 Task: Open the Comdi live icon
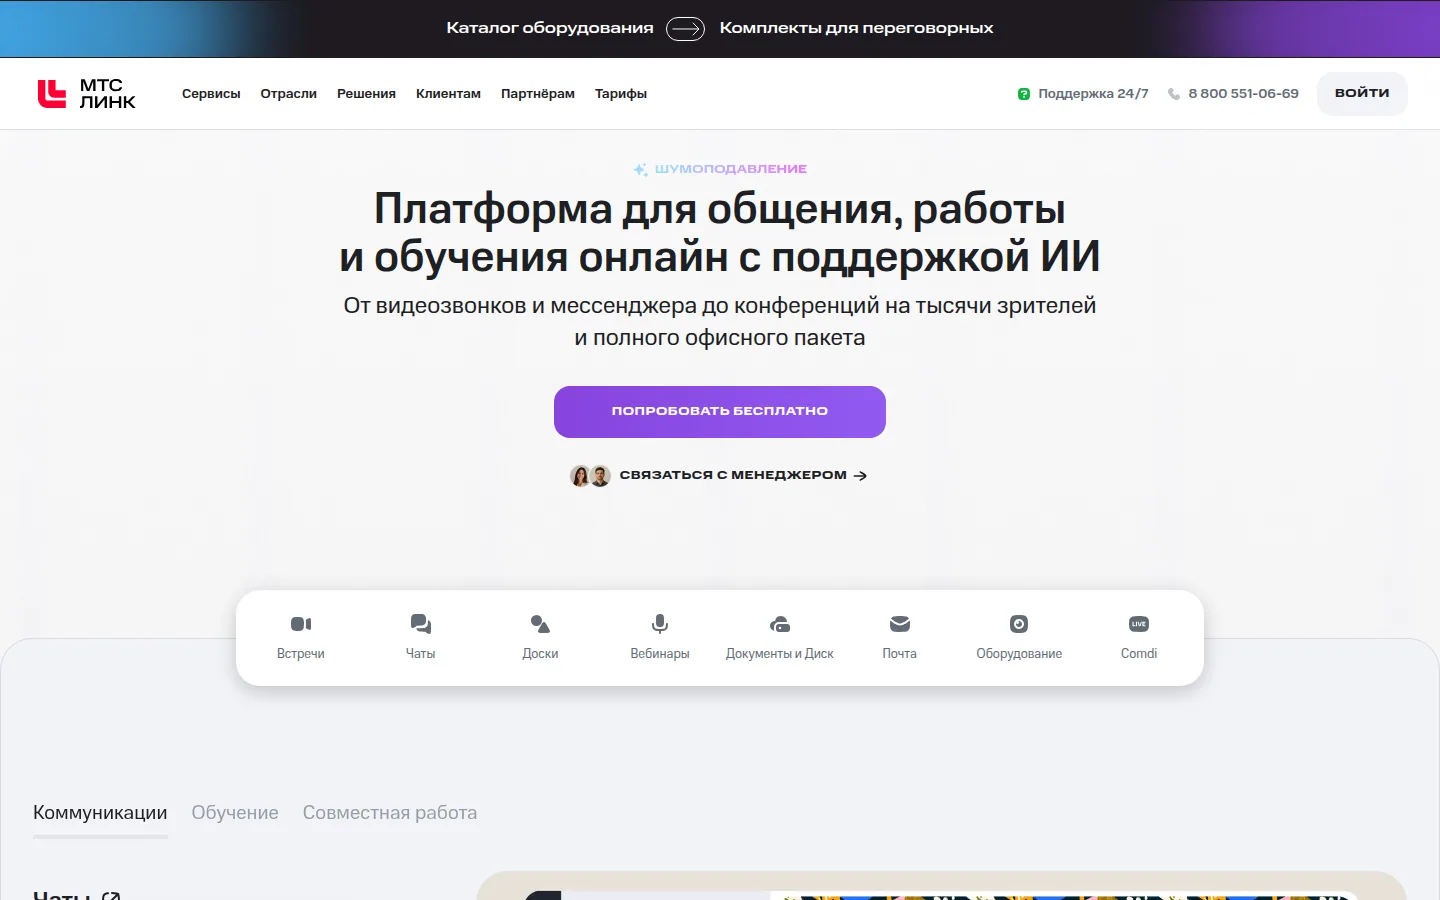tap(1139, 624)
